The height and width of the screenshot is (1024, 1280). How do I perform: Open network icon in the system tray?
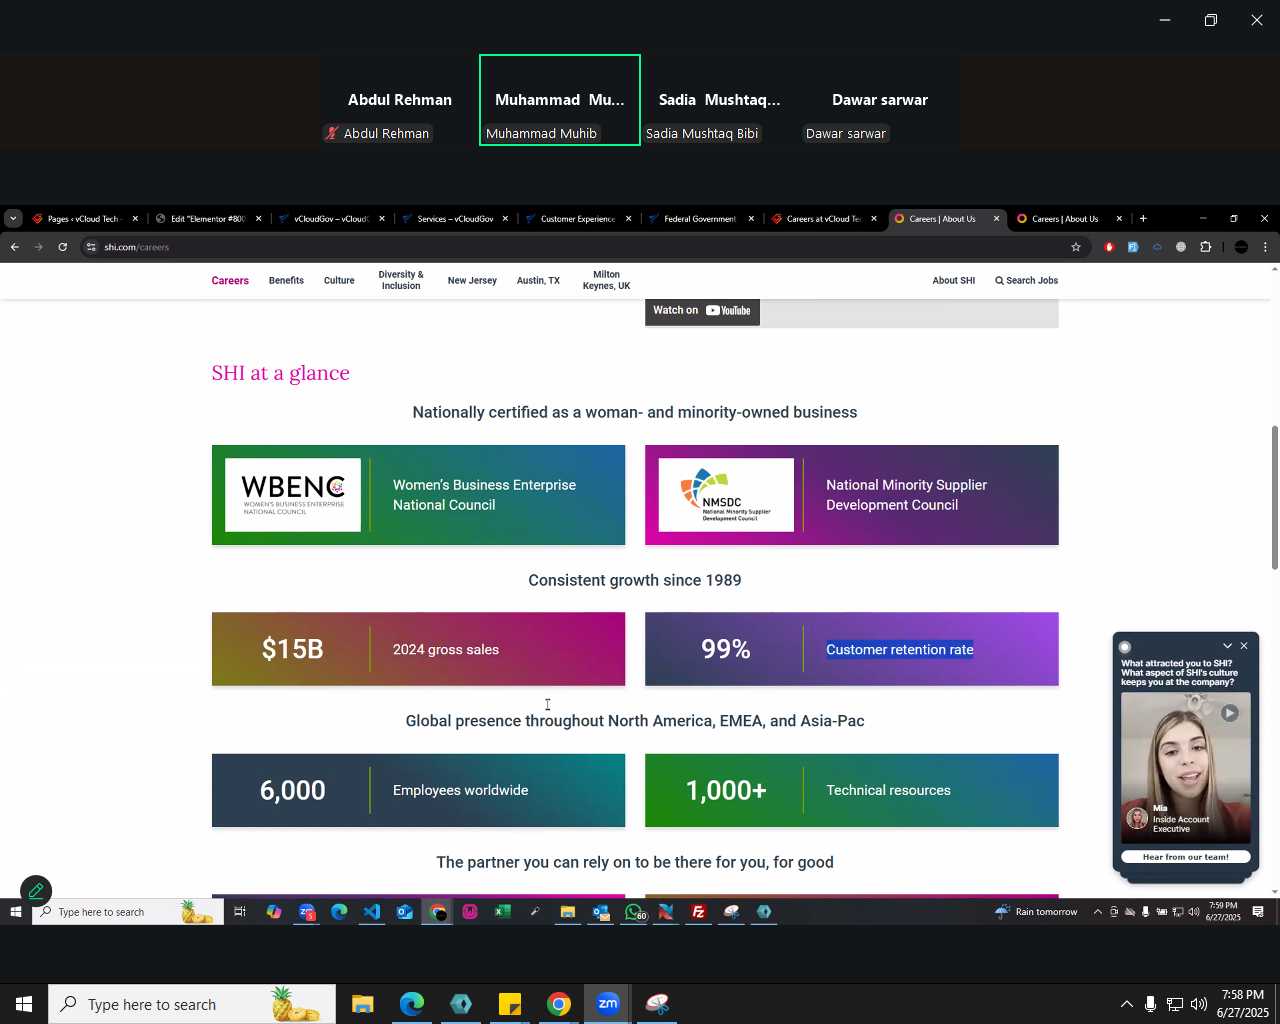1175,1004
